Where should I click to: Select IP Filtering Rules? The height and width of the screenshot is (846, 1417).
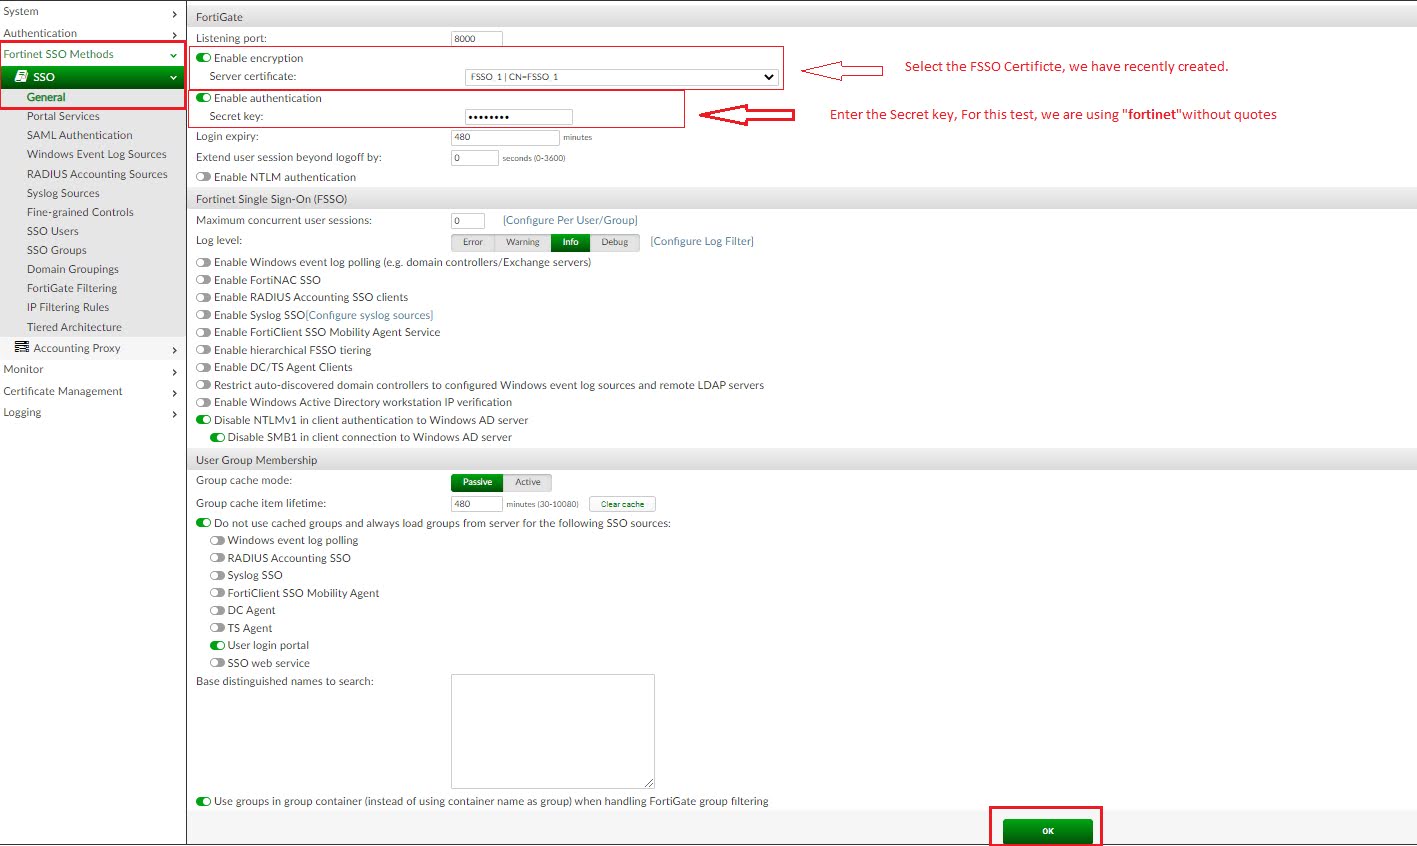(x=68, y=307)
